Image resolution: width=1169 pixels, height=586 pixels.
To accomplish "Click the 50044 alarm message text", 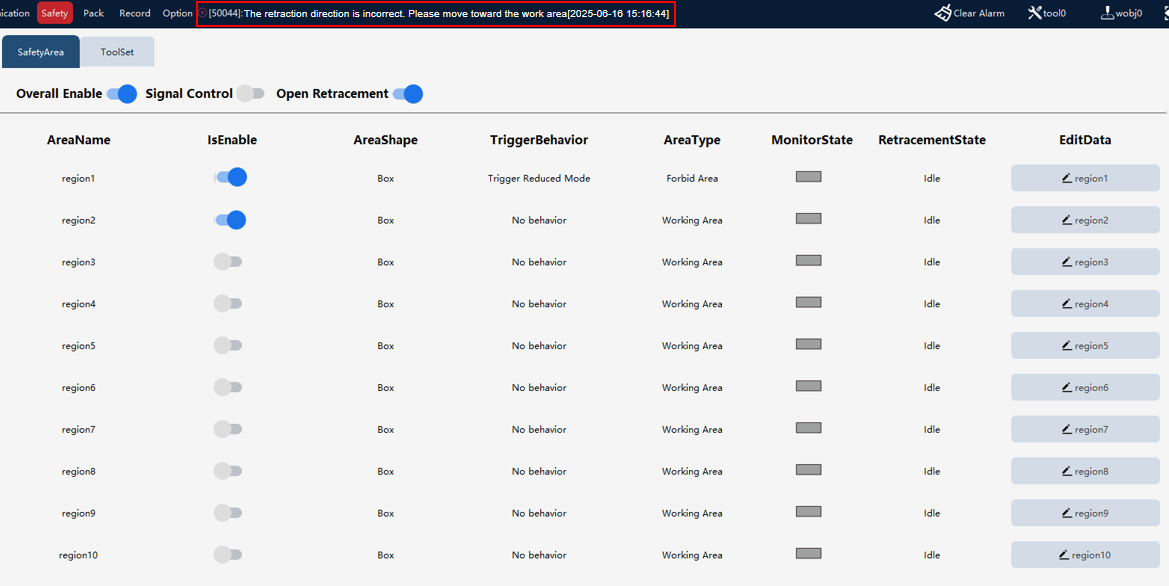I will coord(439,13).
